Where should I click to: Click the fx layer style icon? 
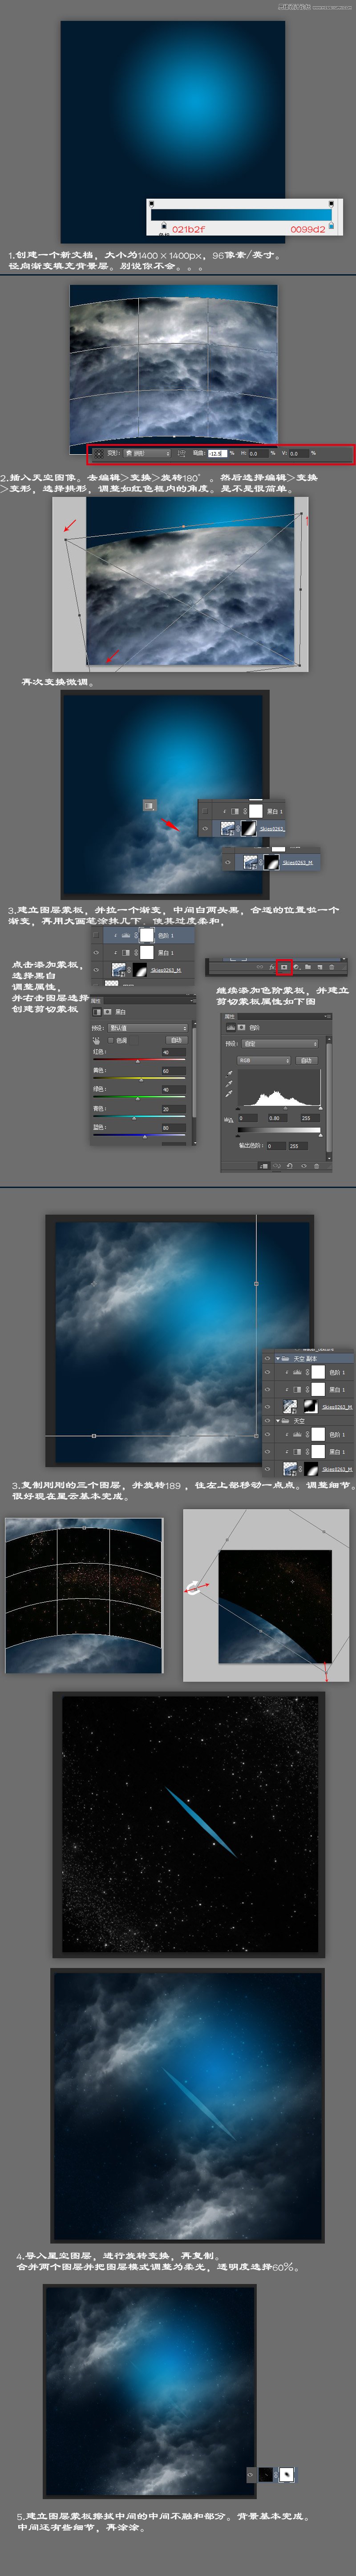tap(272, 967)
